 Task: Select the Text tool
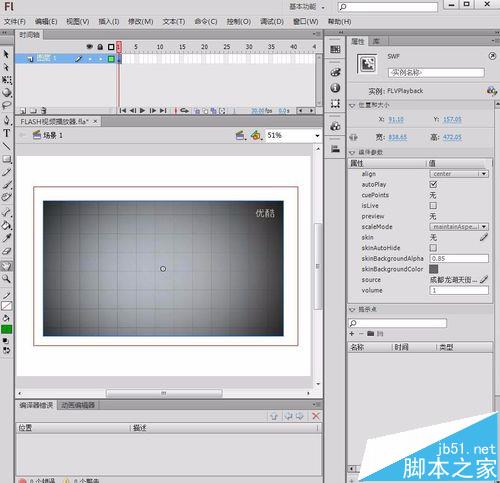pyautogui.click(x=6, y=133)
